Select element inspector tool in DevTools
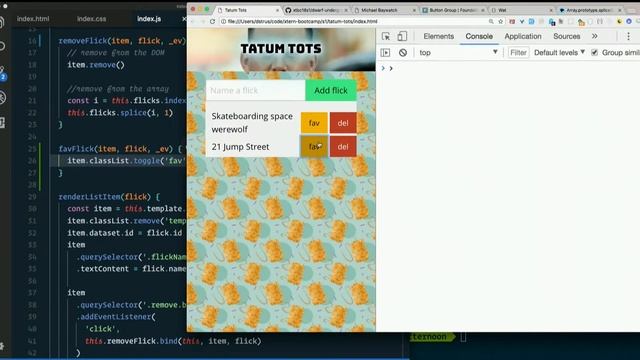Image resolution: width=640 pixels, height=360 pixels. [386, 36]
